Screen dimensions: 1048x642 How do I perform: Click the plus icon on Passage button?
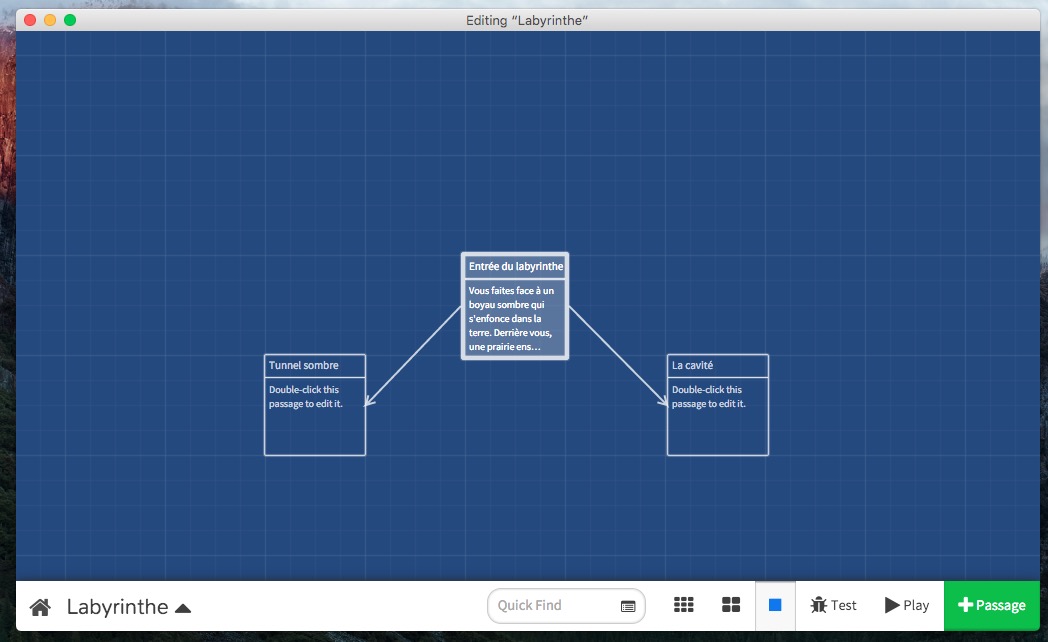coord(965,605)
